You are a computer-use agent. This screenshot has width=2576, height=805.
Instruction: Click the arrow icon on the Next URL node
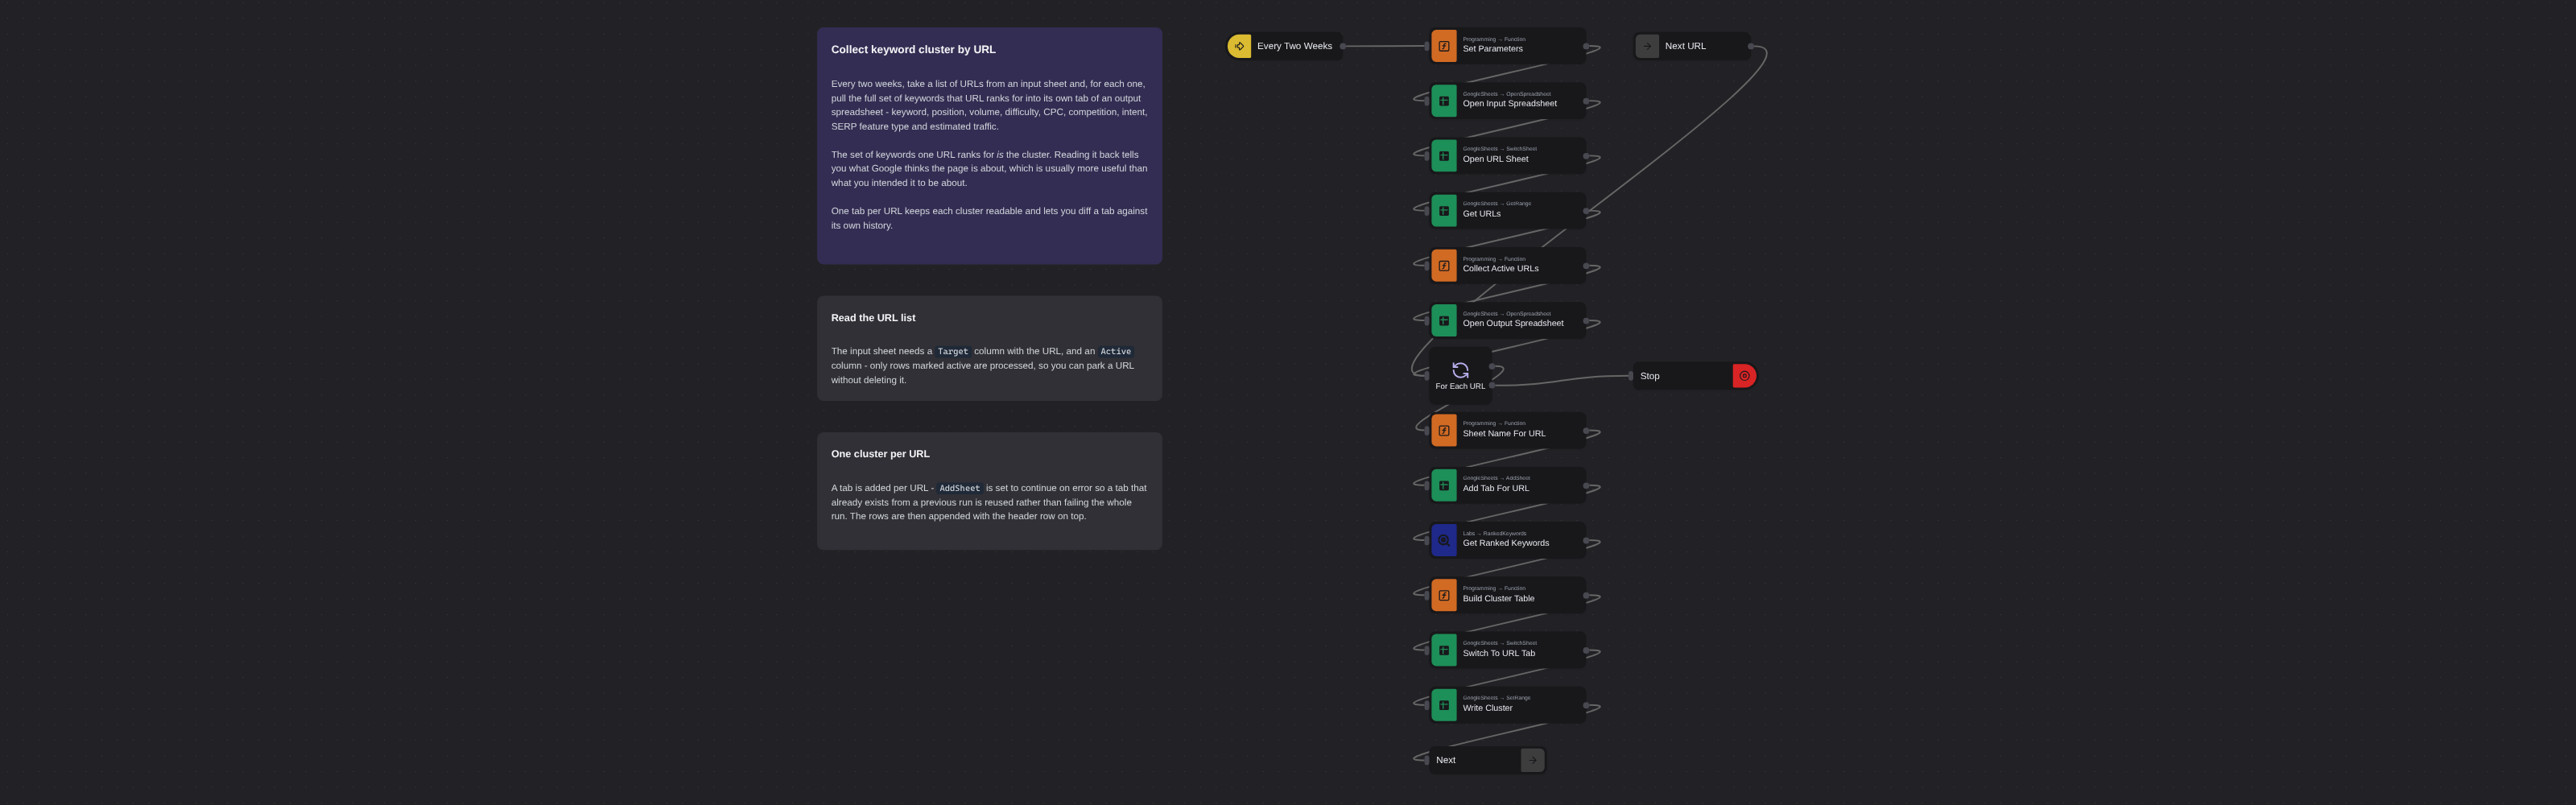pyautogui.click(x=1647, y=46)
